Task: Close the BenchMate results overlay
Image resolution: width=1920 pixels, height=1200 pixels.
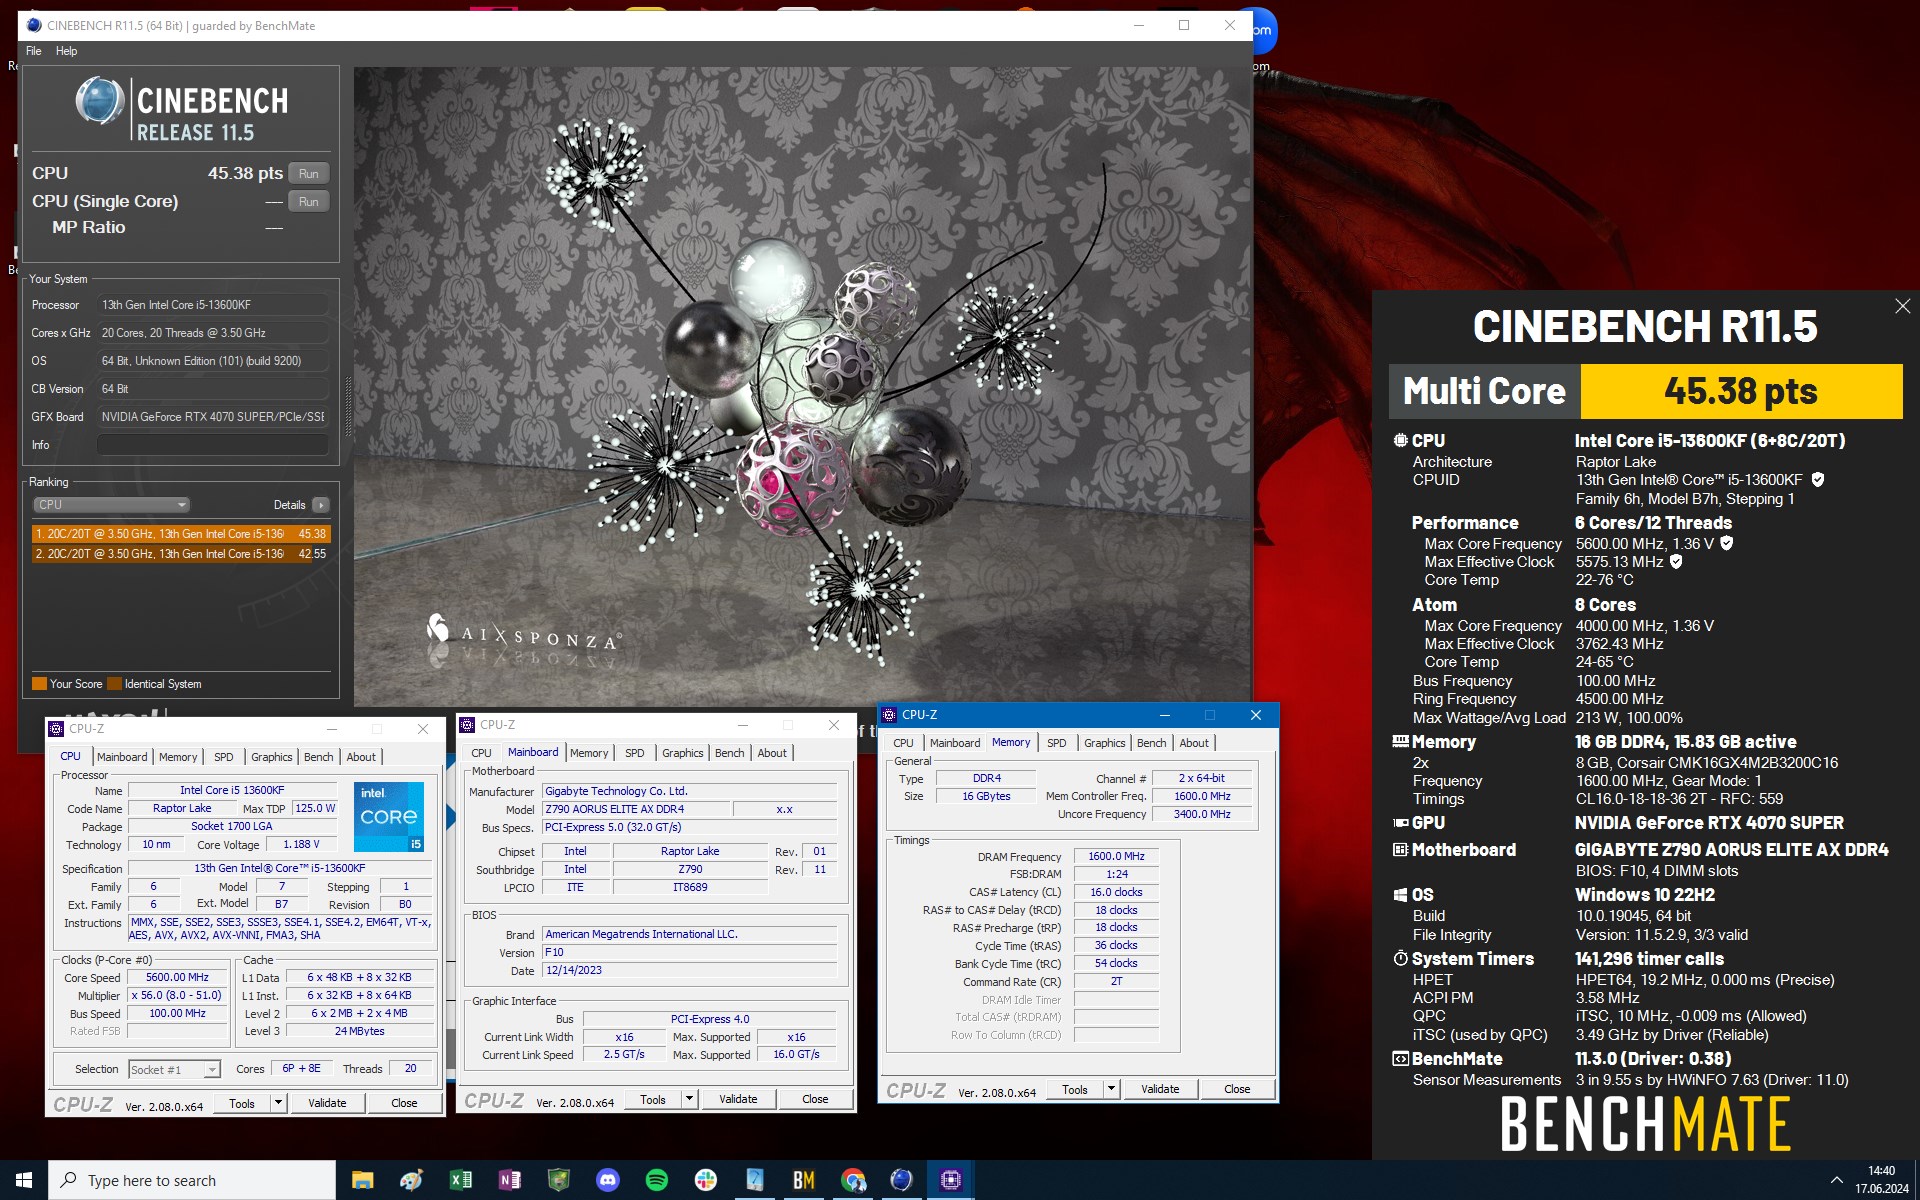Action: (x=1902, y=307)
